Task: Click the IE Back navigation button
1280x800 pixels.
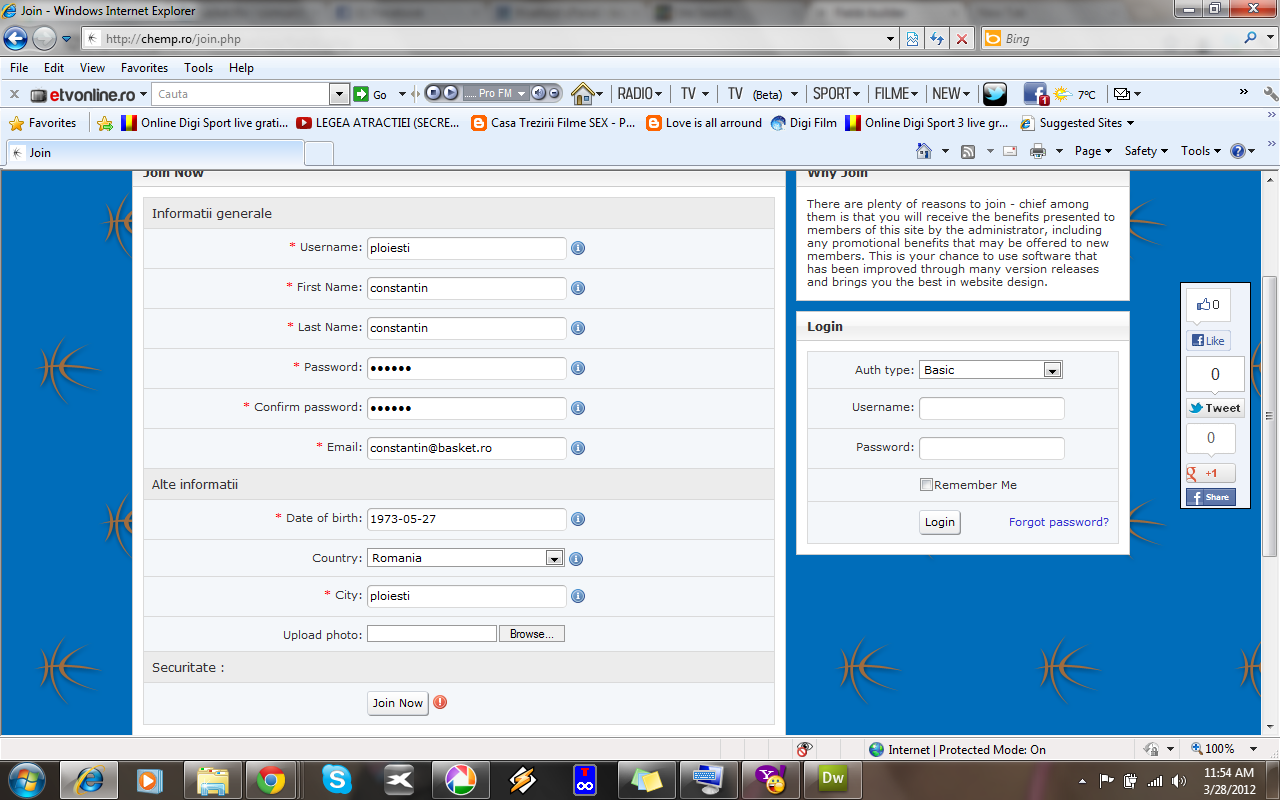Action: point(16,39)
